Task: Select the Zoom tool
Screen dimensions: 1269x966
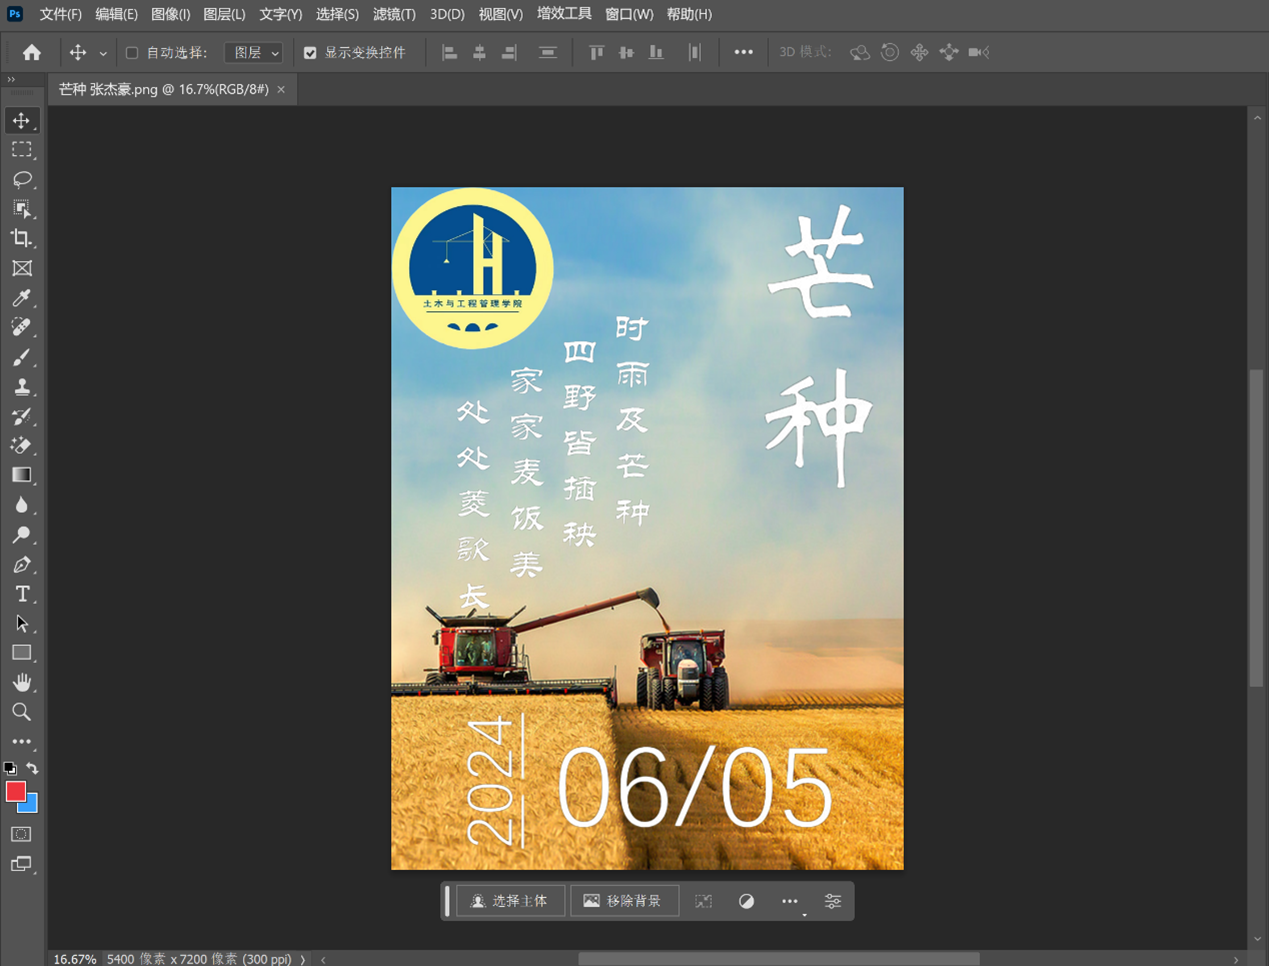Action: (x=21, y=712)
